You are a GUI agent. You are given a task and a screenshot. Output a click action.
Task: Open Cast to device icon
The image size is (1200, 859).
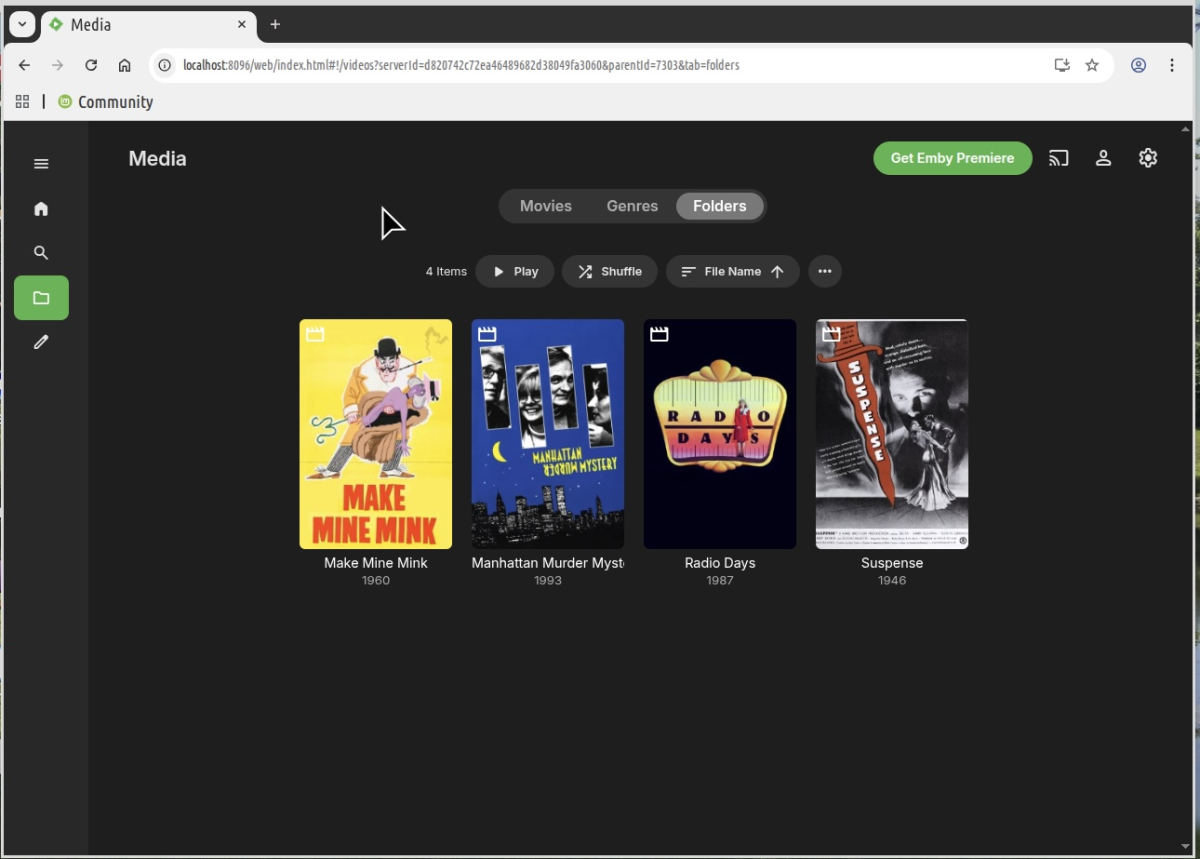pos(1059,158)
